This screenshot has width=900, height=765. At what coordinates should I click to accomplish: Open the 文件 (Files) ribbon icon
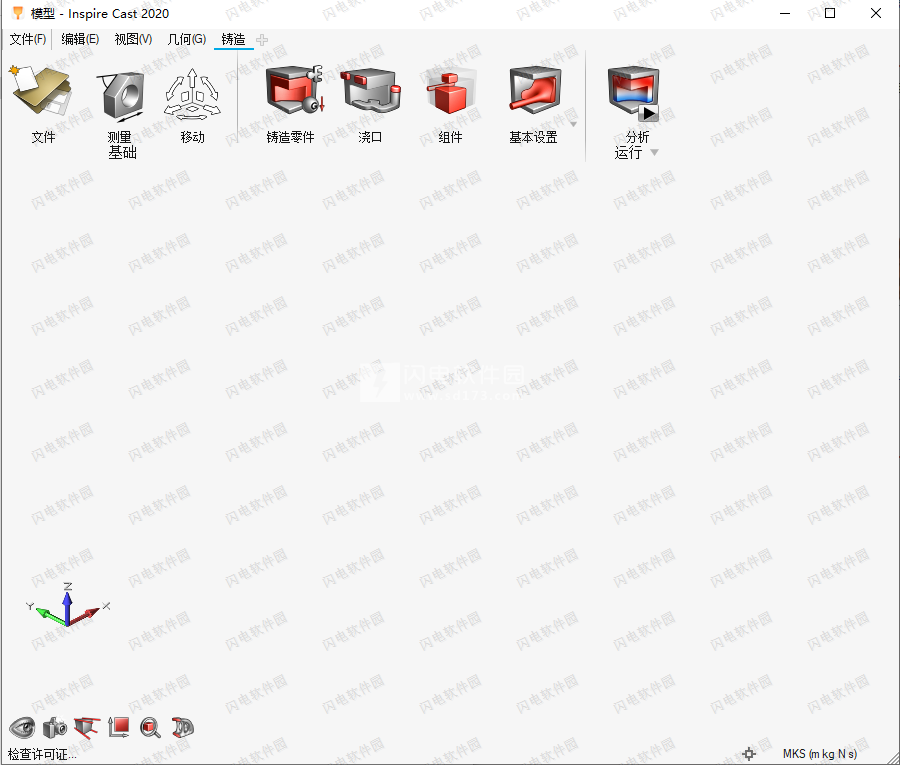pyautogui.click(x=42, y=92)
